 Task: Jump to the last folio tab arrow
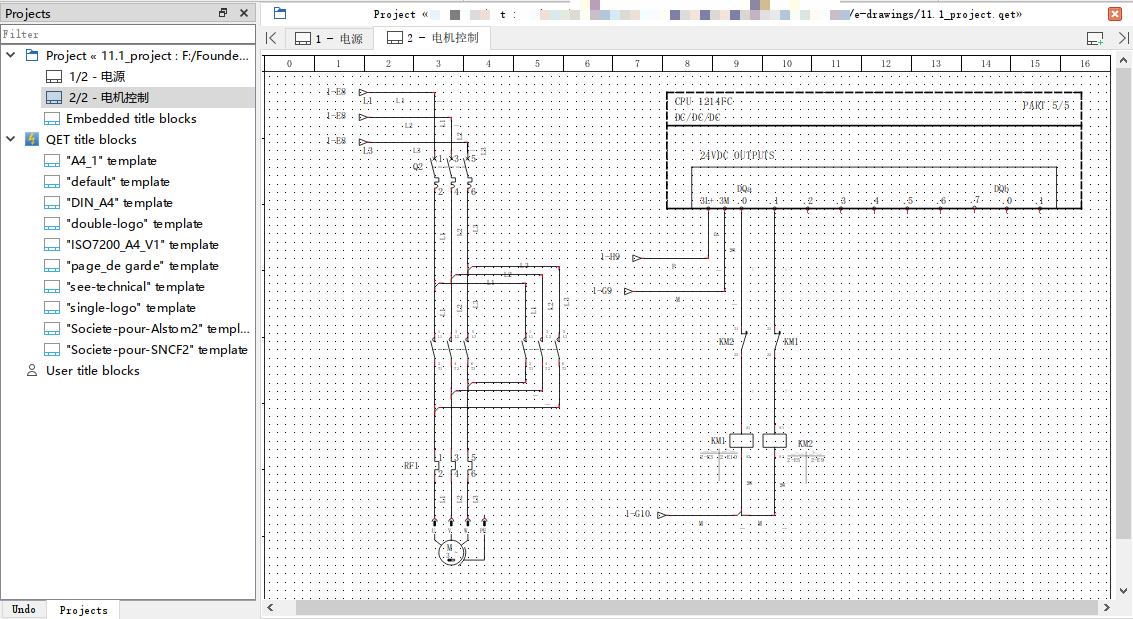click(x=1122, y=38)
